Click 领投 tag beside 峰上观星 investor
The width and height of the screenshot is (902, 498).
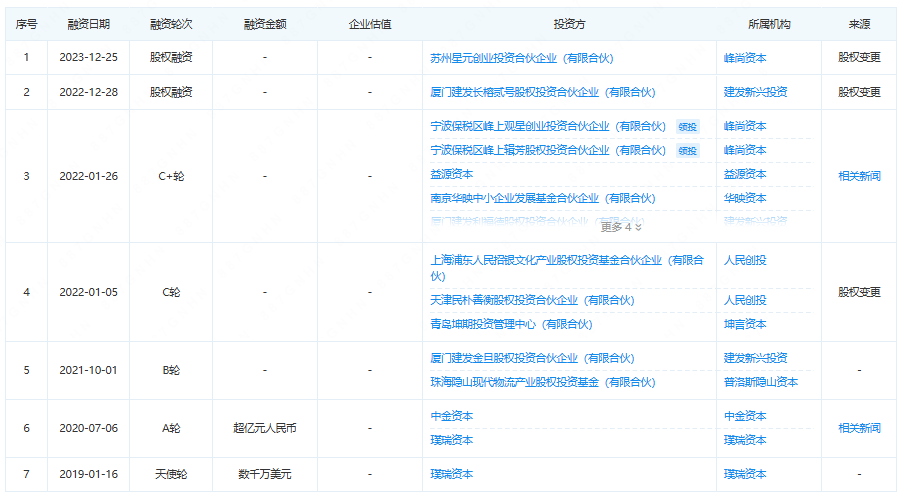(687, 127)
